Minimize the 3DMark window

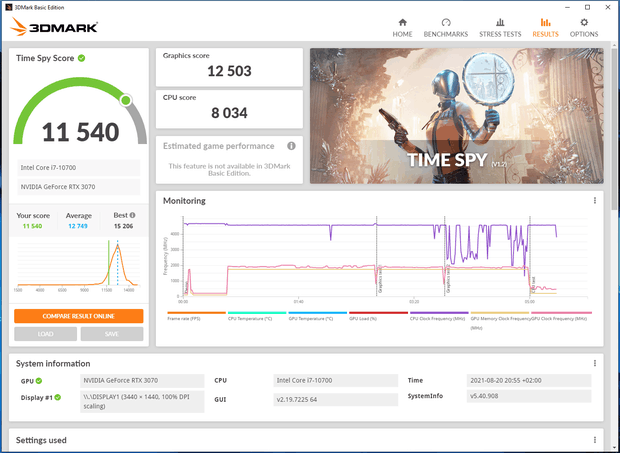coord(567,7)
